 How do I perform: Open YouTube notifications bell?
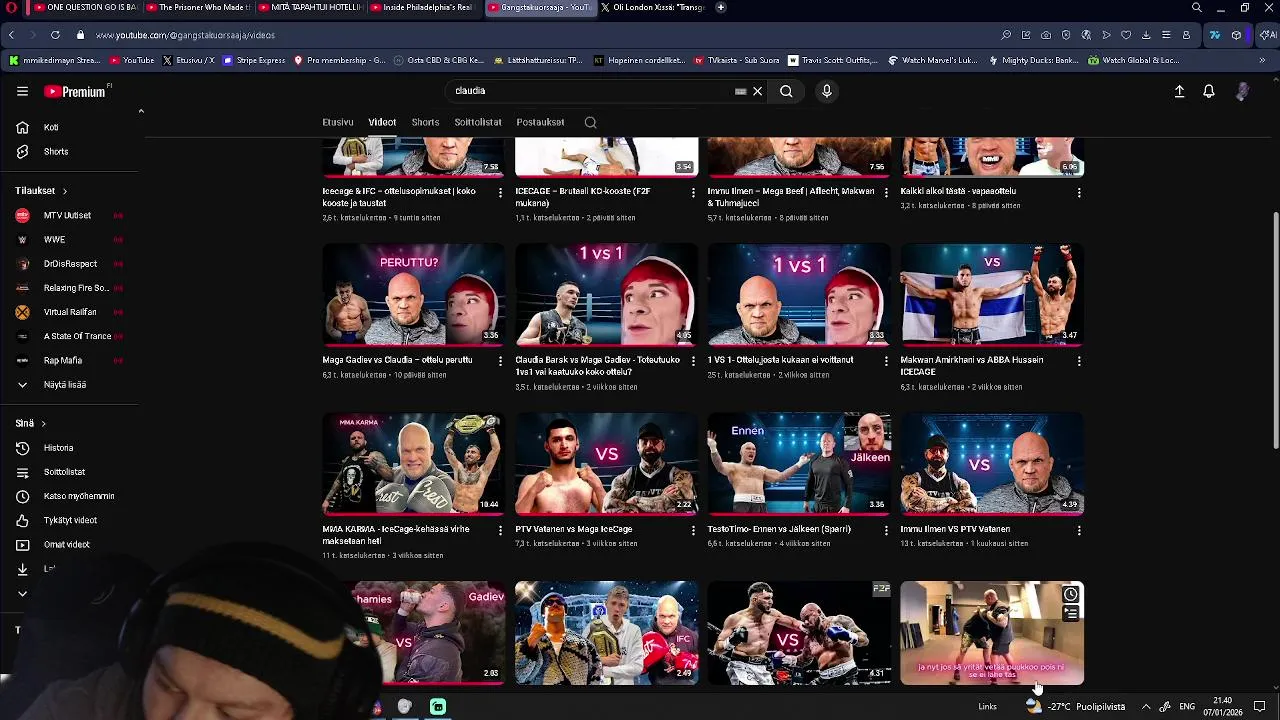click(x=1208, y=91)
